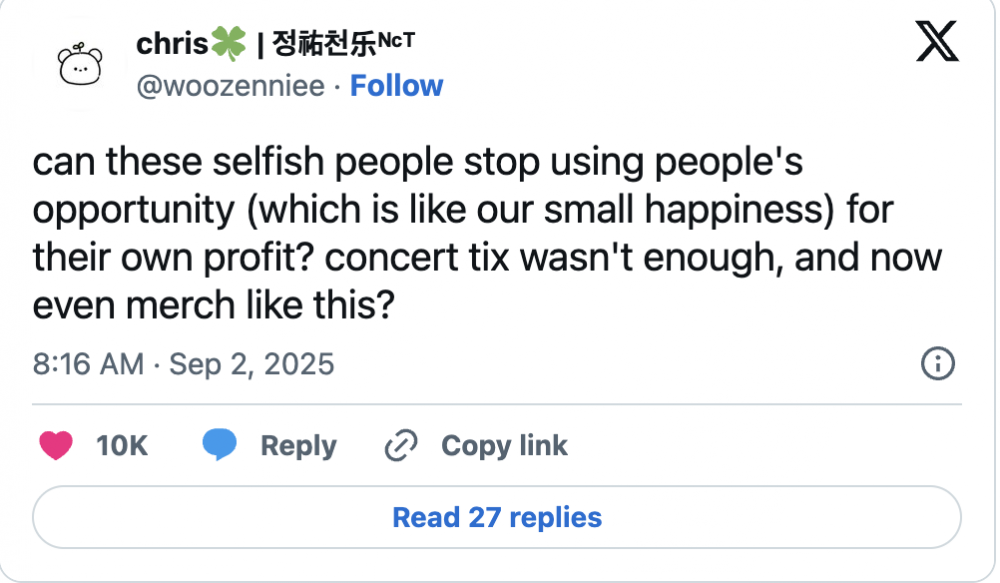Click the NCT superscript in the name
The image size is (1000, 583).
396,40
